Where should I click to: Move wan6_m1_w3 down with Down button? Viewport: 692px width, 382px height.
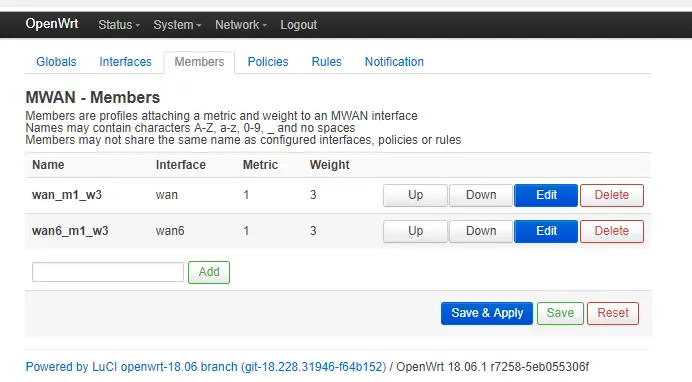(x=481, y=232)
